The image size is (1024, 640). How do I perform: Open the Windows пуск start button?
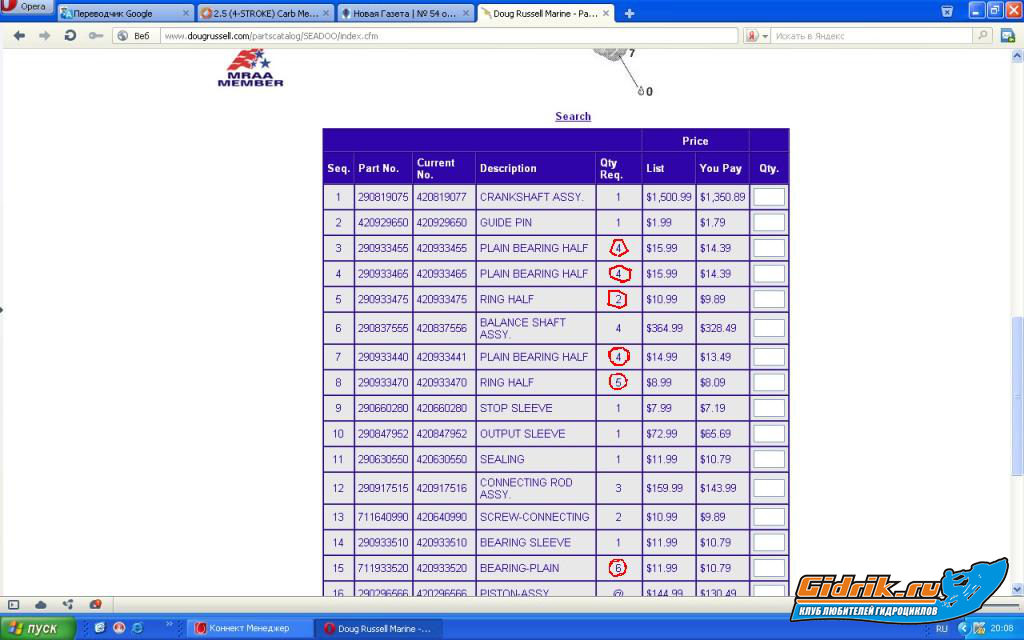(x=38, y=628)
